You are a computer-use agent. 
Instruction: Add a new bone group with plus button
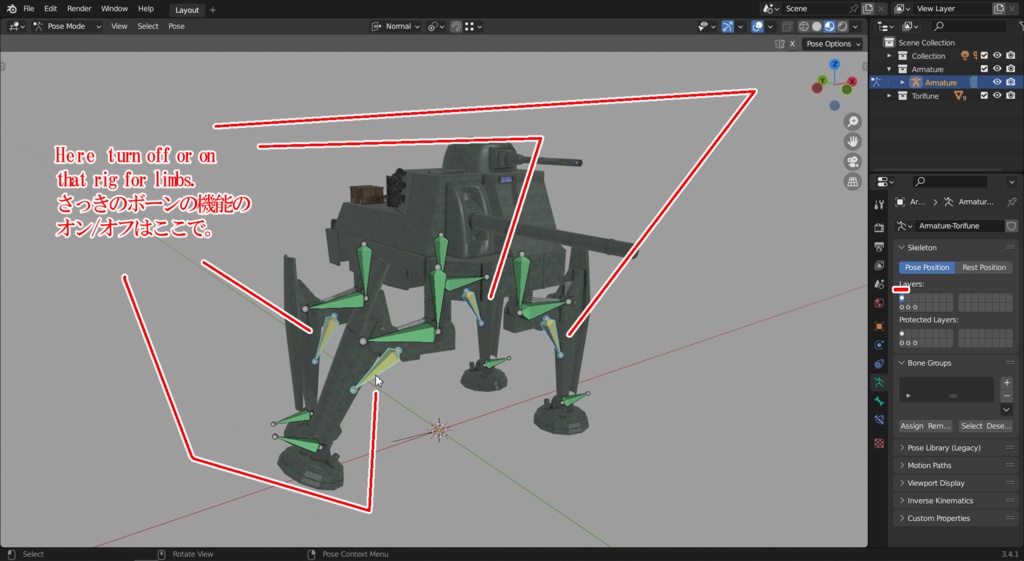[x=1006, y=383]
